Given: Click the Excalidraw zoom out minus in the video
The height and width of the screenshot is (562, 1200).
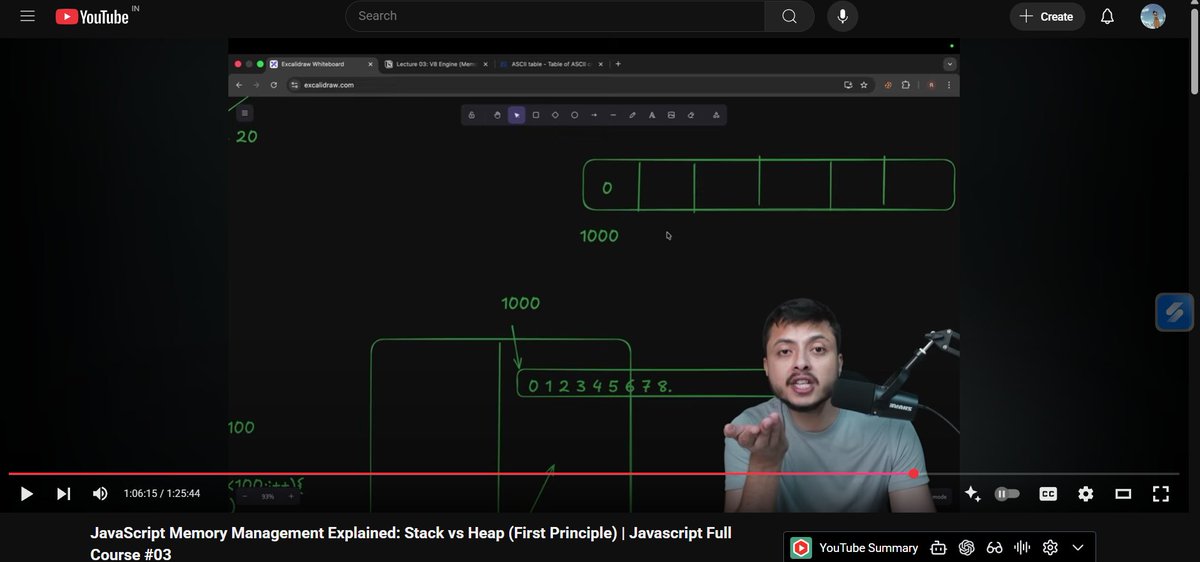Looking at the screenshot, I should (x=244, y=496).
